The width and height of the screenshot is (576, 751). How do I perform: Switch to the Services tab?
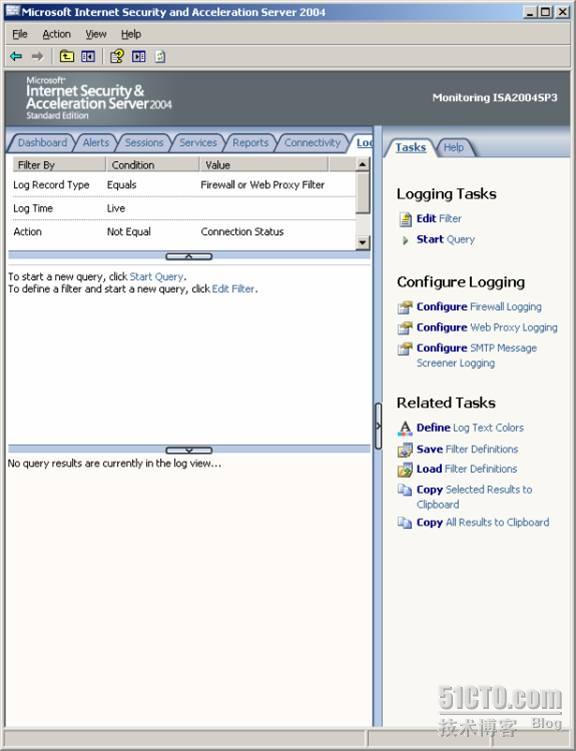[198, 143]
